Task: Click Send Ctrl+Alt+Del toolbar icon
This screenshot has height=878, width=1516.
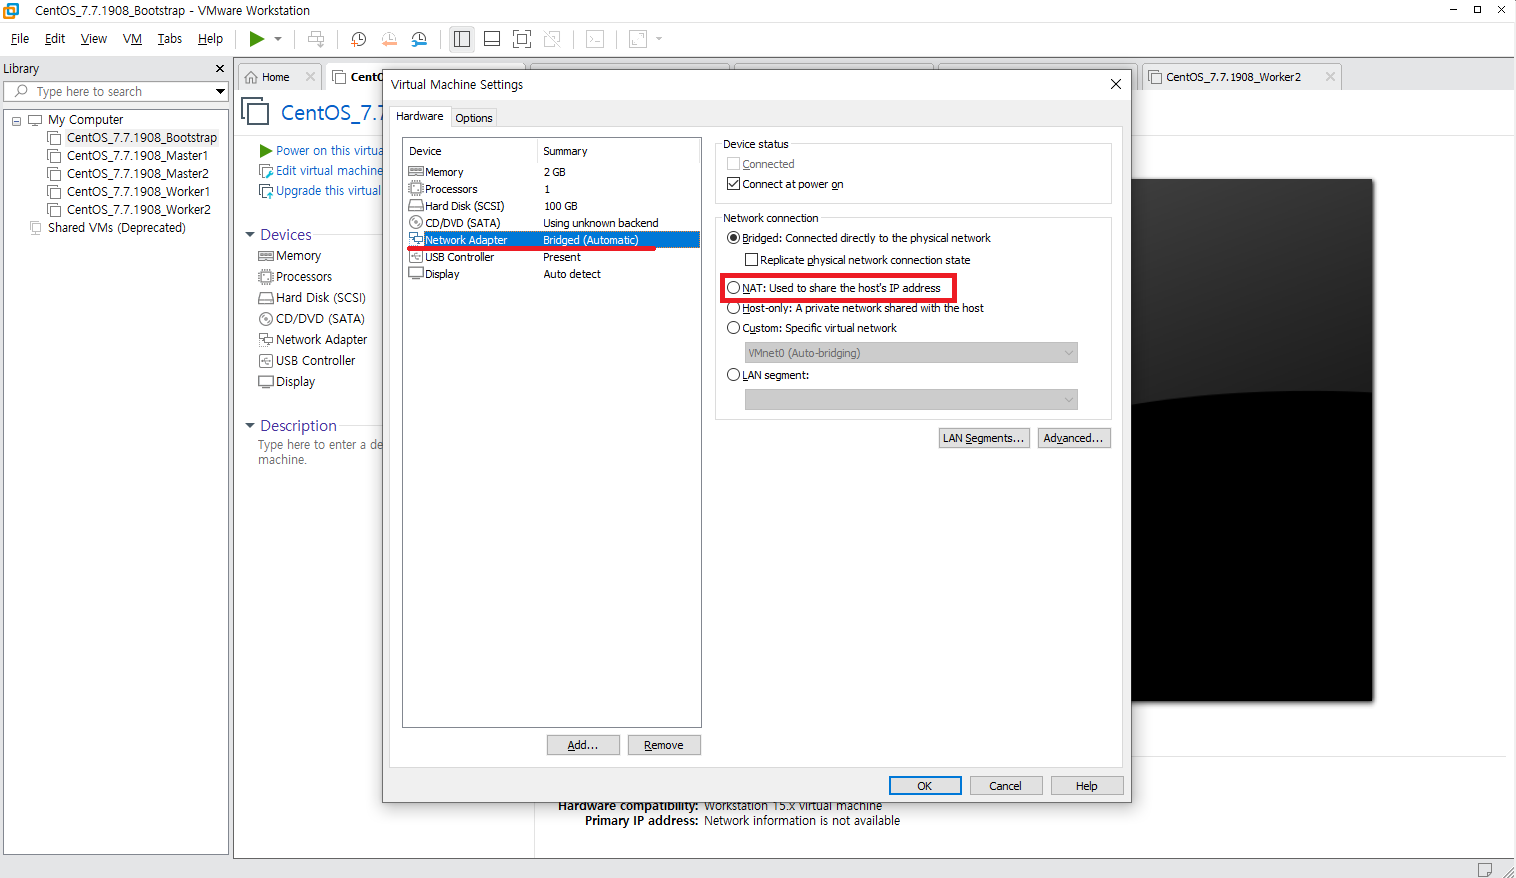Action: (316, 39)
